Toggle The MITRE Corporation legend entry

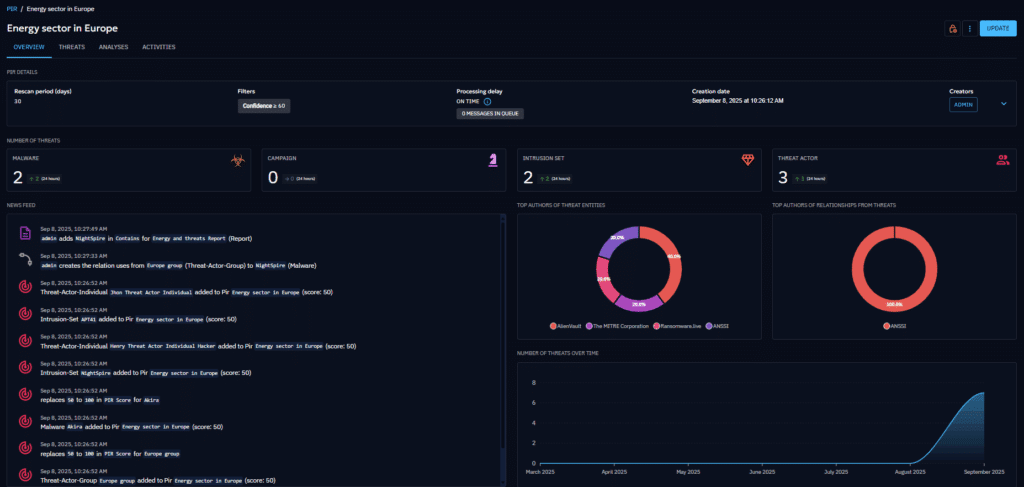click(x=623, y=326)
